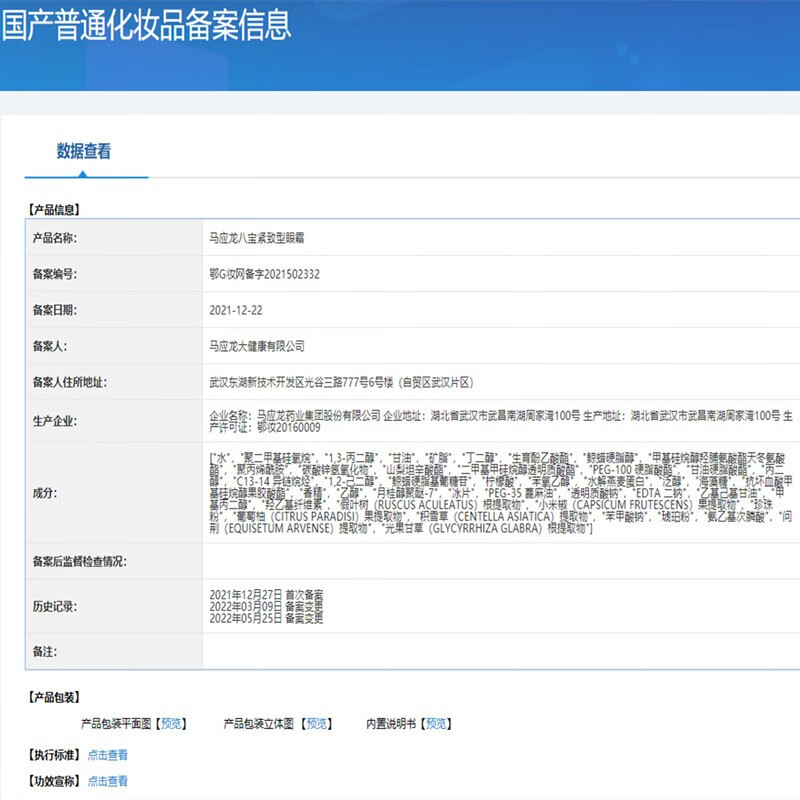Click the page title 国产普通化妆品备案信息

(146, 26)
